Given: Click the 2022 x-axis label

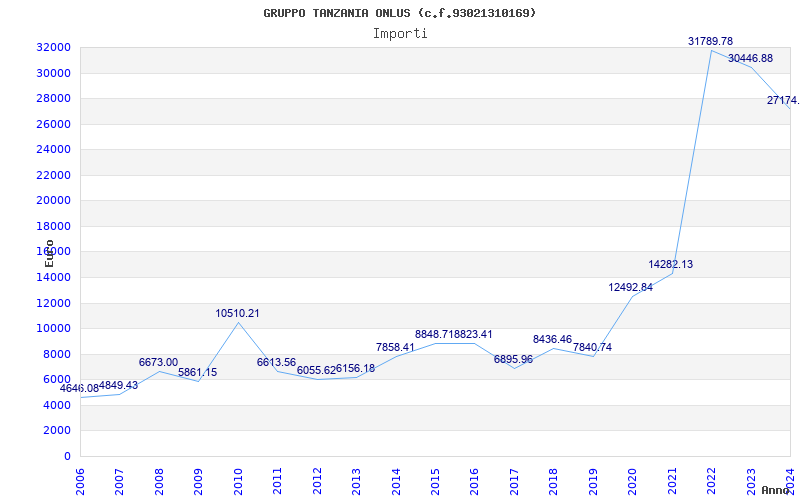Looking at the screenshot, I should (712, 481).
